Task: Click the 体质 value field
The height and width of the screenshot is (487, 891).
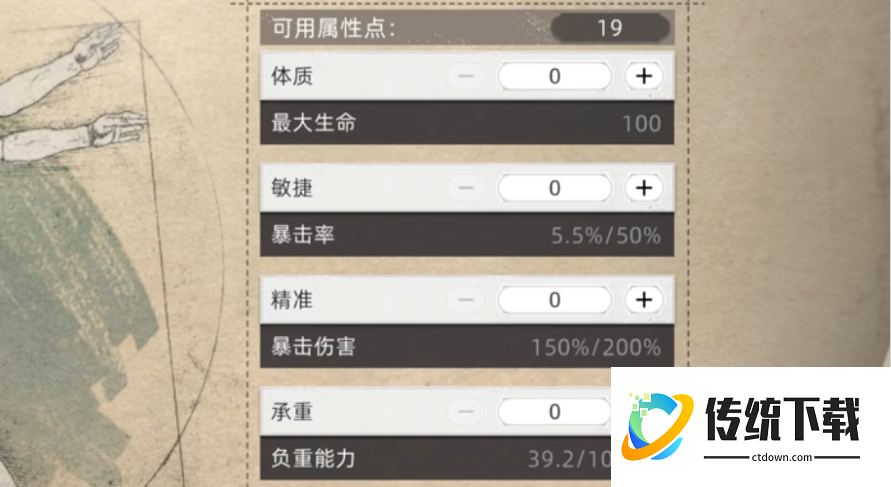Action: pyautogui.click(x=554, y=76)
